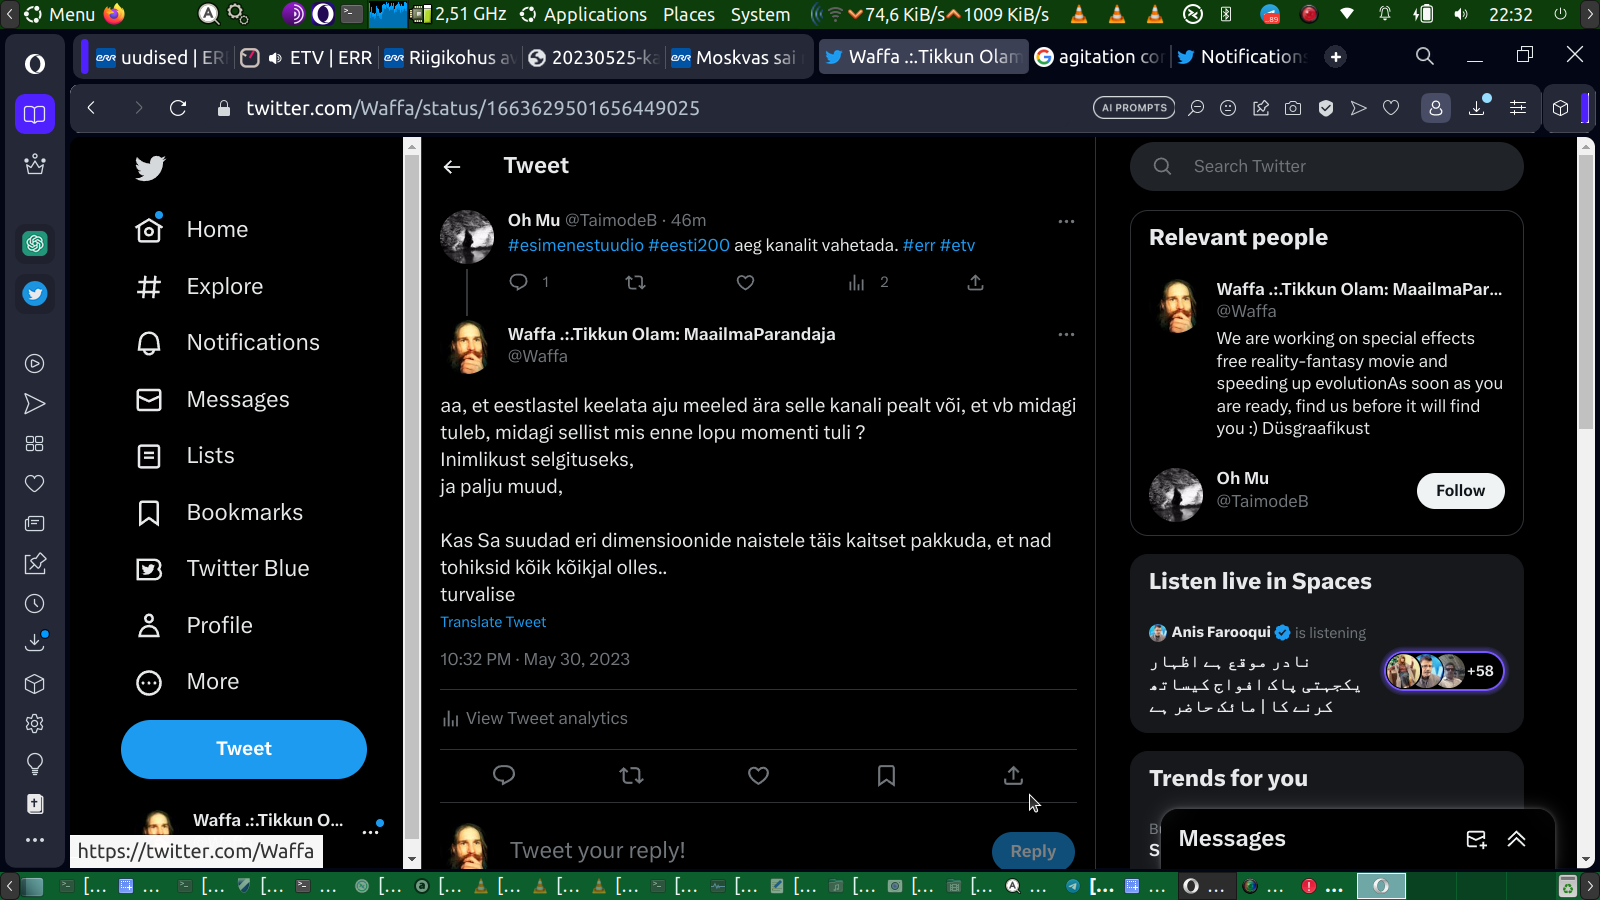Bookmark Waffa's main tweet
This screenshot has height=900, width=1600.
(886, 775)
